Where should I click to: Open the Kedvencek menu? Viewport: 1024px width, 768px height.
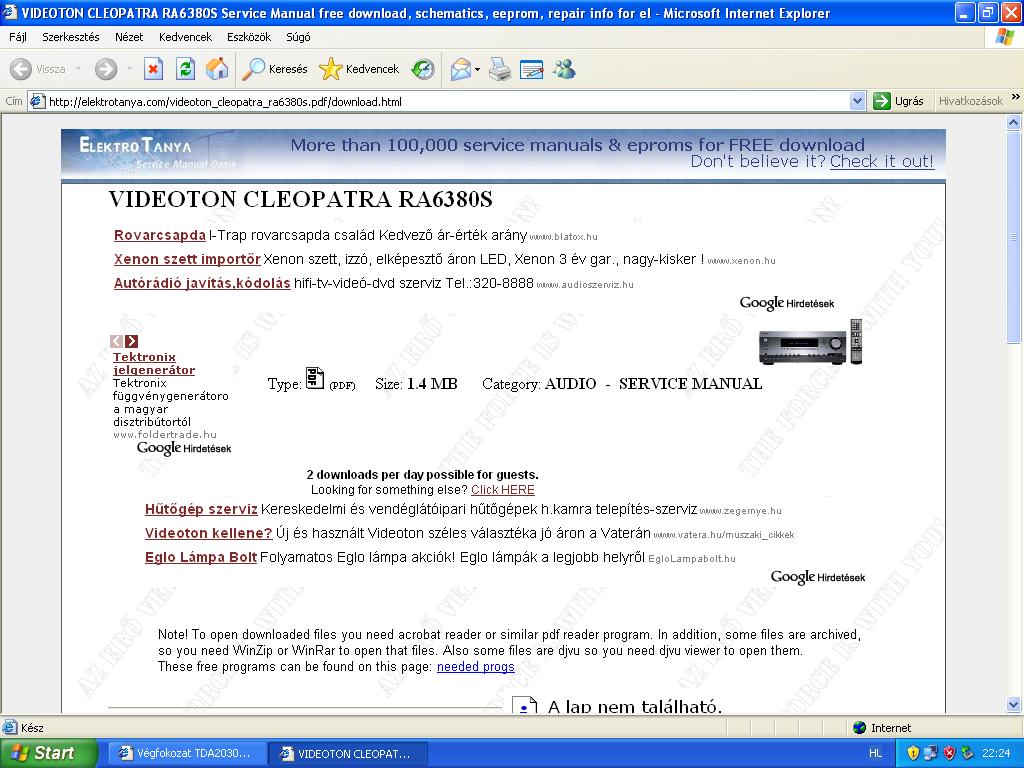tap(185, 37)
